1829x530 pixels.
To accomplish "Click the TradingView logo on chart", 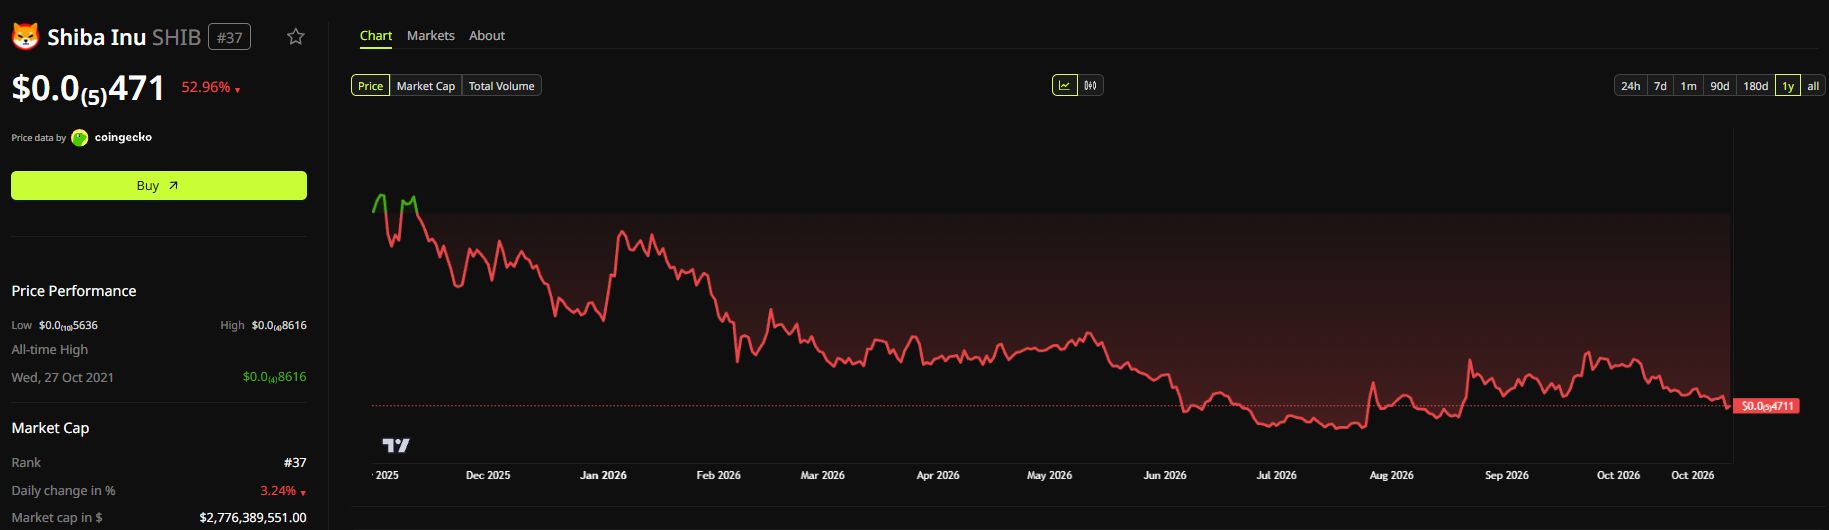I will point(396,445).
